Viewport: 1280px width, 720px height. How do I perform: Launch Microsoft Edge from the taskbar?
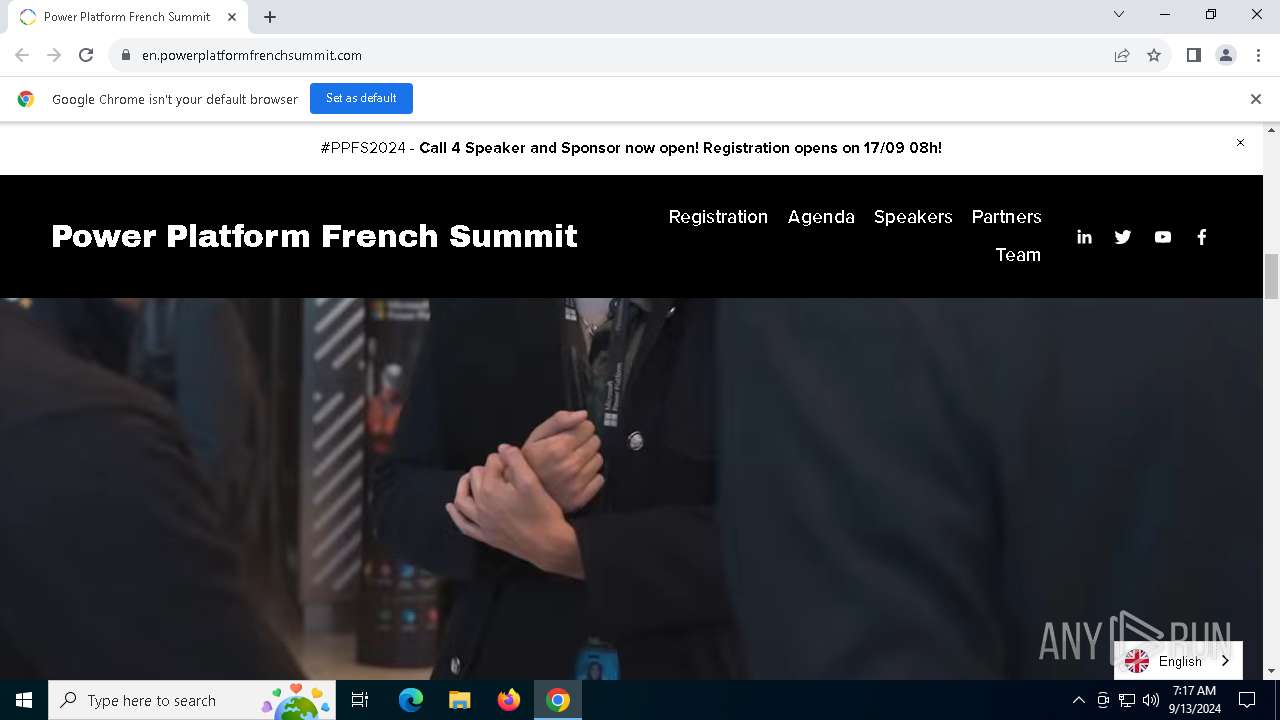pyautogui.click(x=411, y=700)
